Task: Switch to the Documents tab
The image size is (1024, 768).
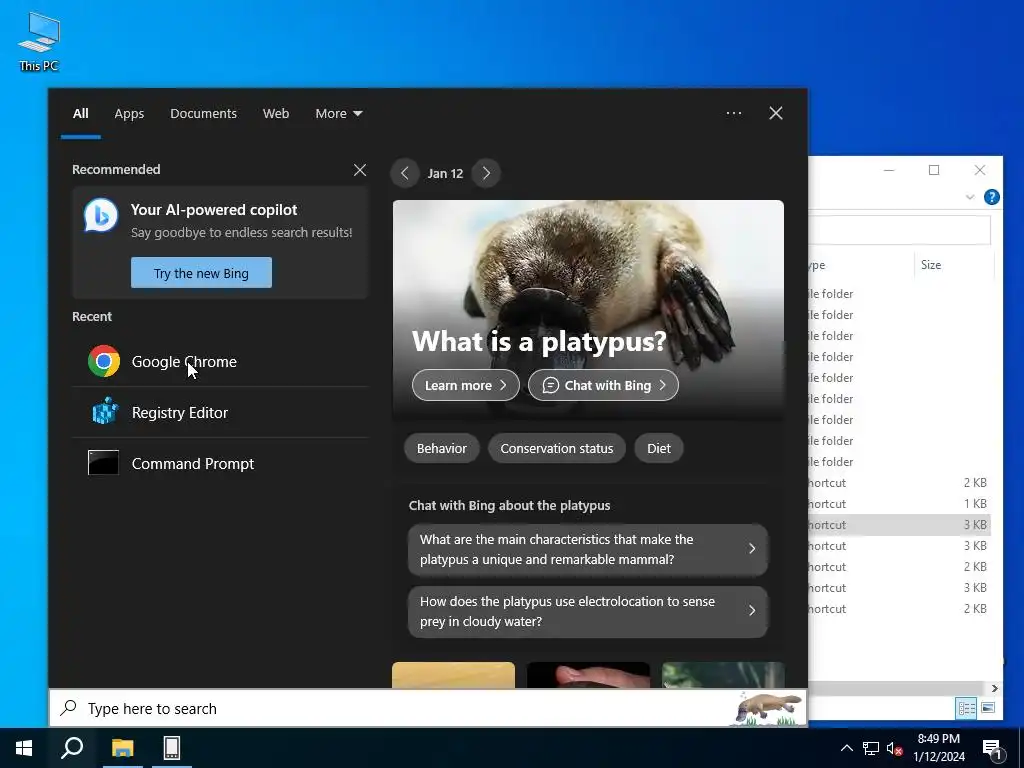Action: 203,114
